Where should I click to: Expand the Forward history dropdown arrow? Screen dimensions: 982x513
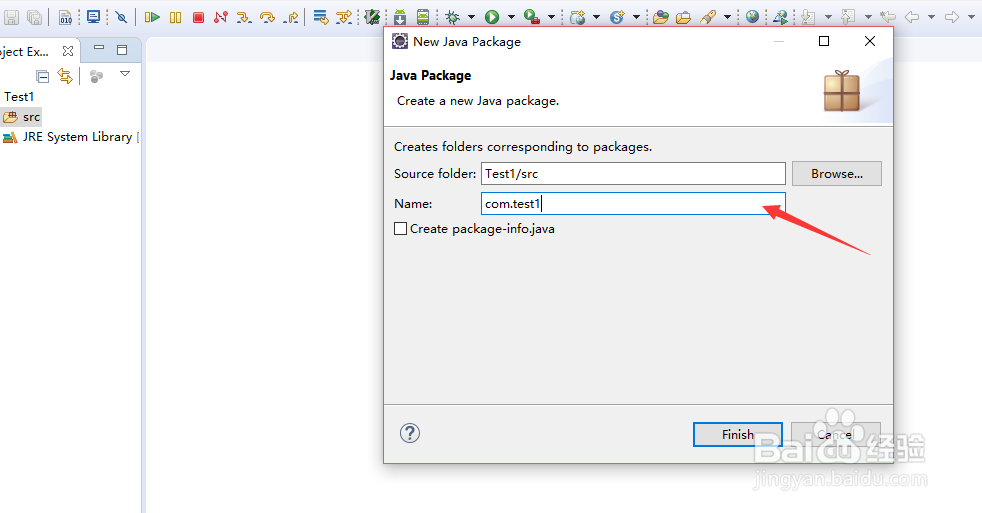[x=971, y=18]
